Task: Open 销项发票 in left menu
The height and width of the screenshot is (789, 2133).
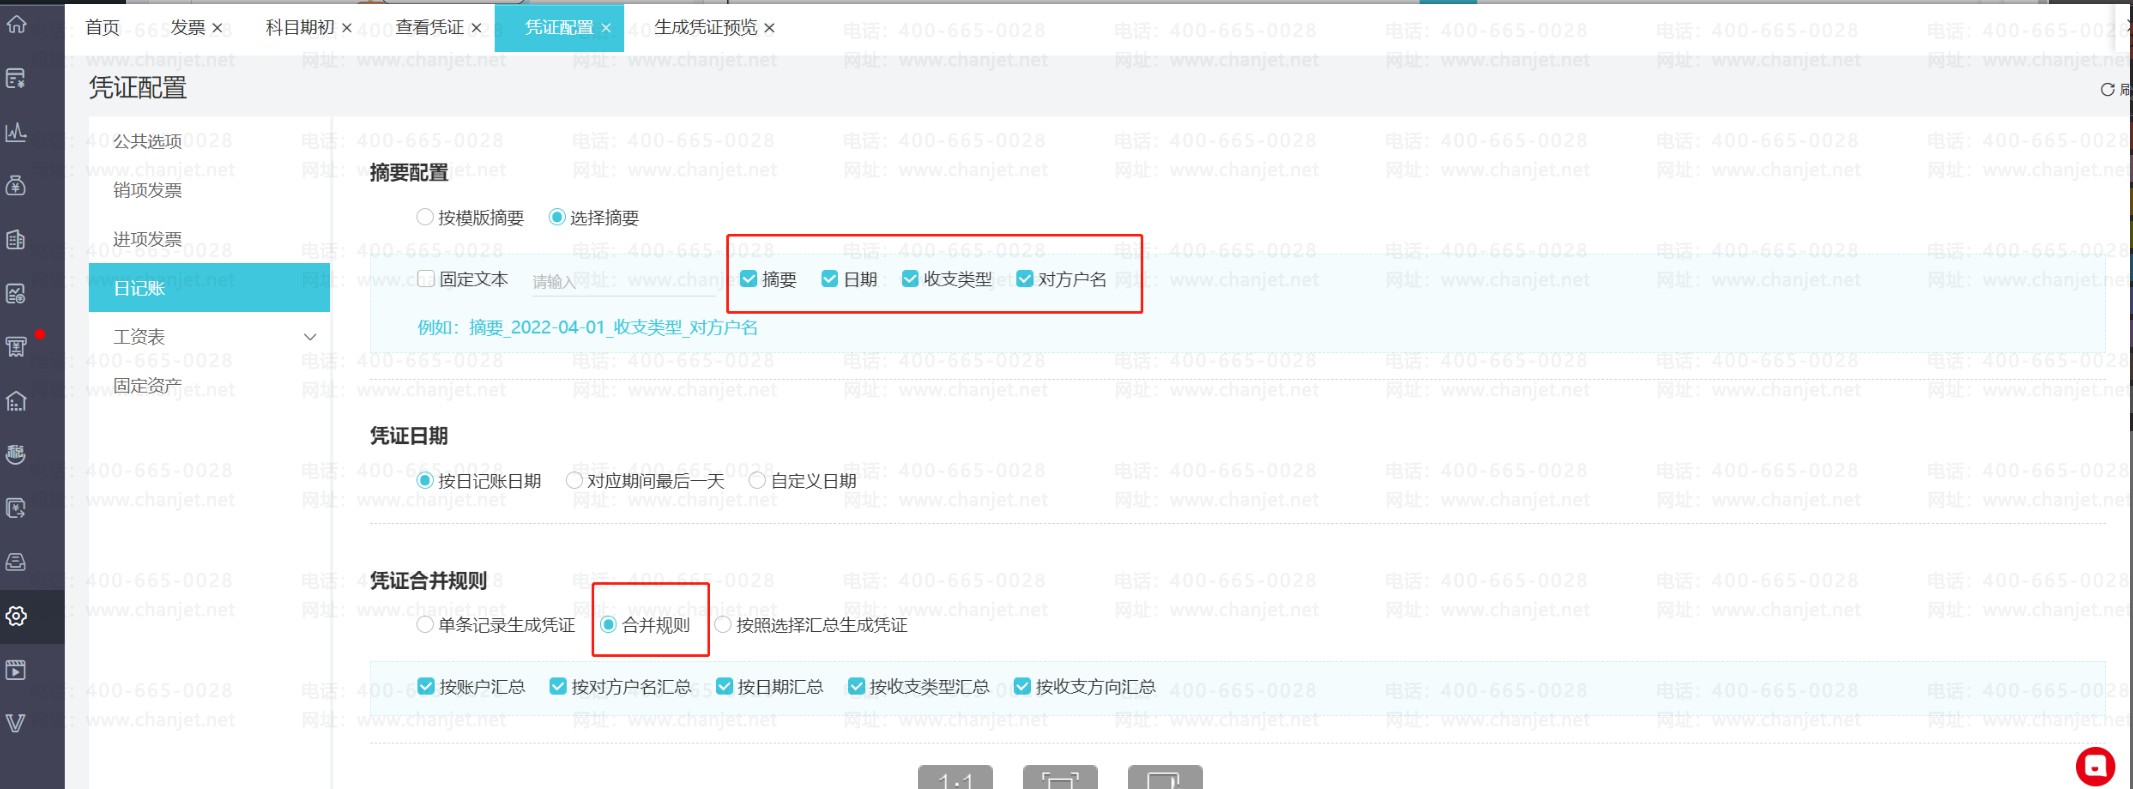Action: (x=148, y=190)
